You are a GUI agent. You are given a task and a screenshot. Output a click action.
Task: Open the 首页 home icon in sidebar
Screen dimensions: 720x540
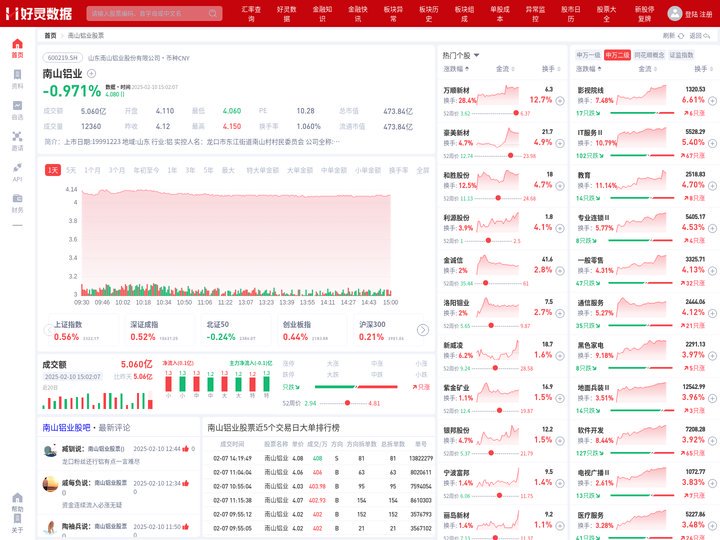click(x=17, y=44)
